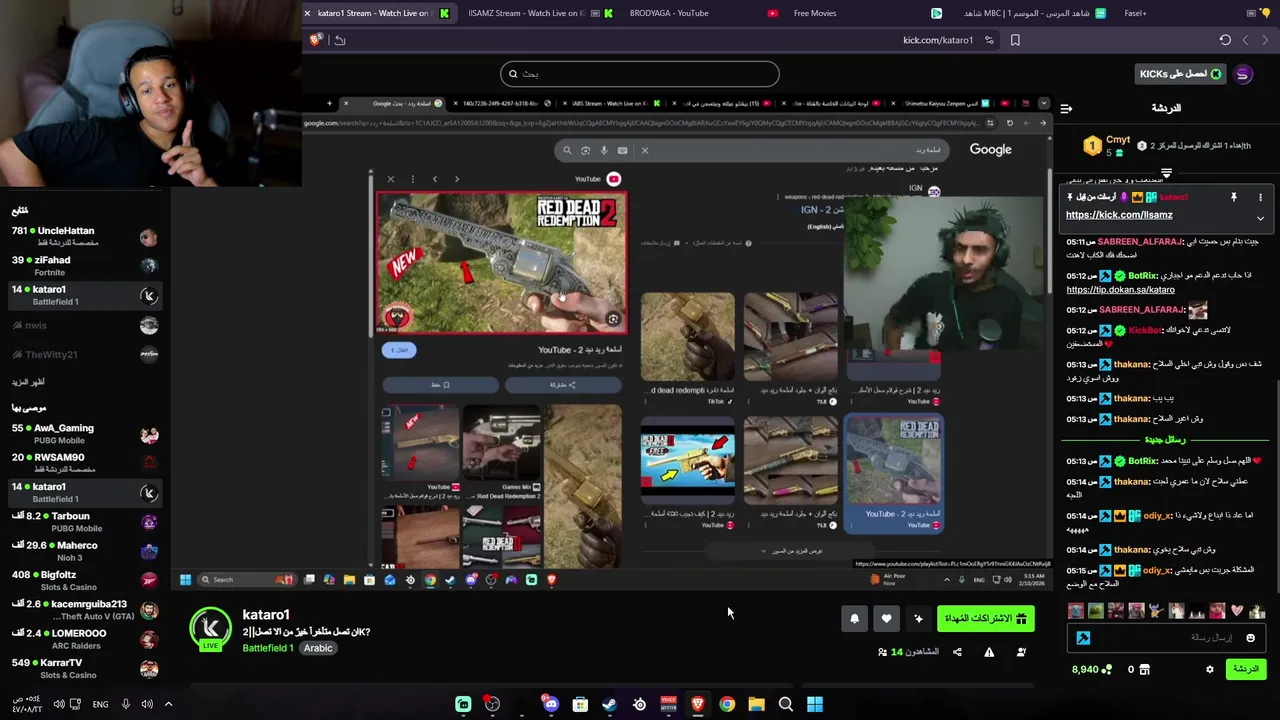Report stream using the warning triangle icon

pos(989,652)
